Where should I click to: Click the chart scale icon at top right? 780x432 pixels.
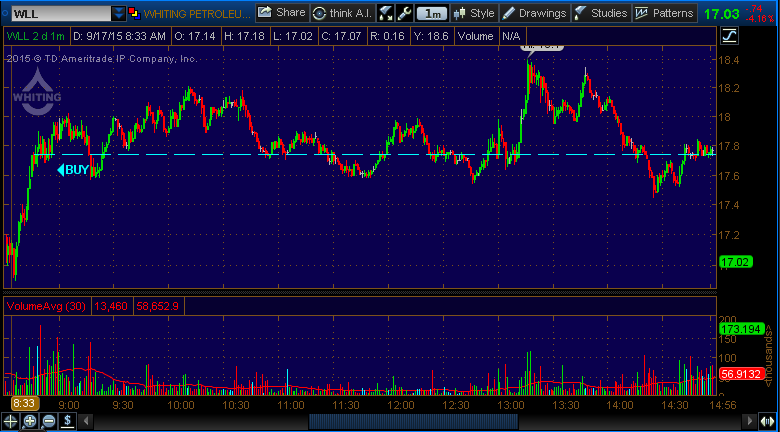pyautogui.click(x=729, y=35)
